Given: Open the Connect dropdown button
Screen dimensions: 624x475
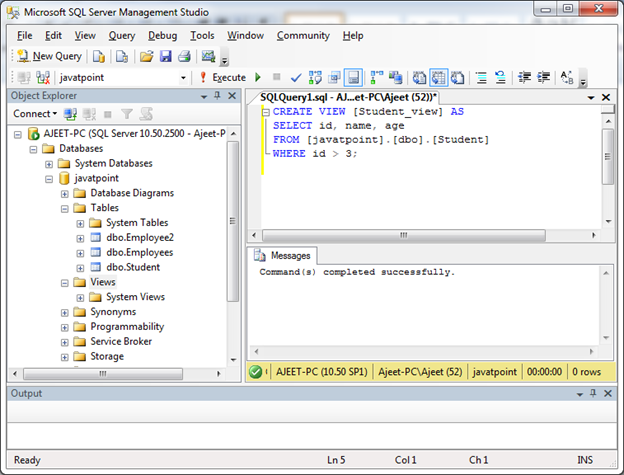Looking at the screenshot, I should (35, 114).
